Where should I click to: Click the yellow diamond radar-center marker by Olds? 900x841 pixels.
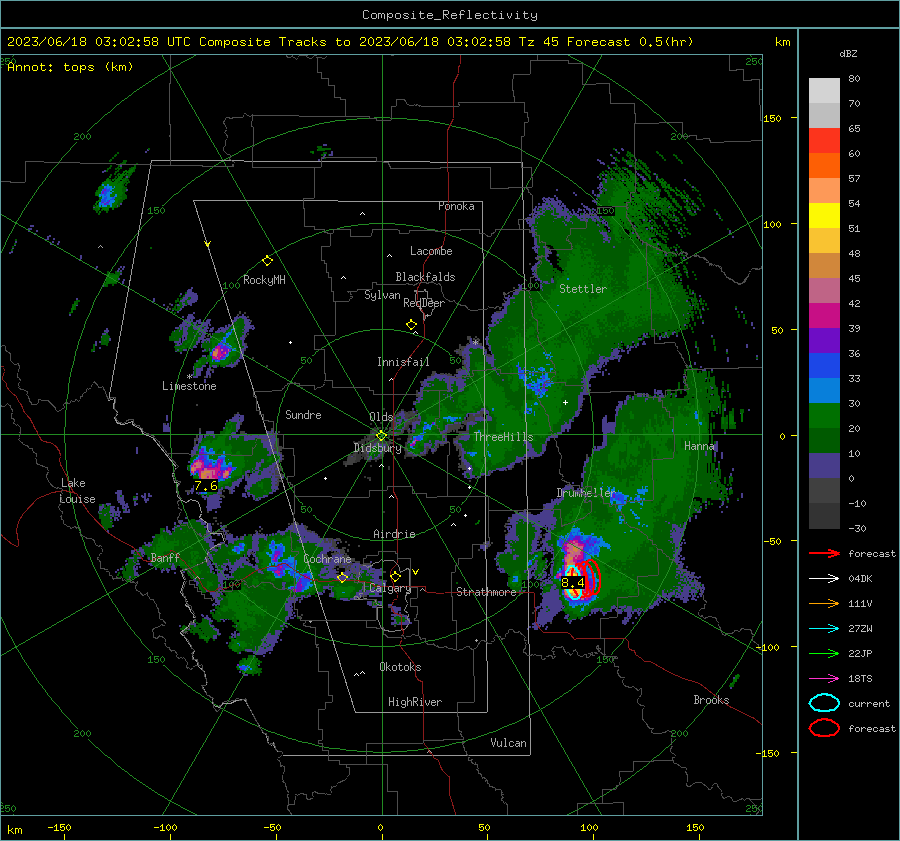click(381, 436)
